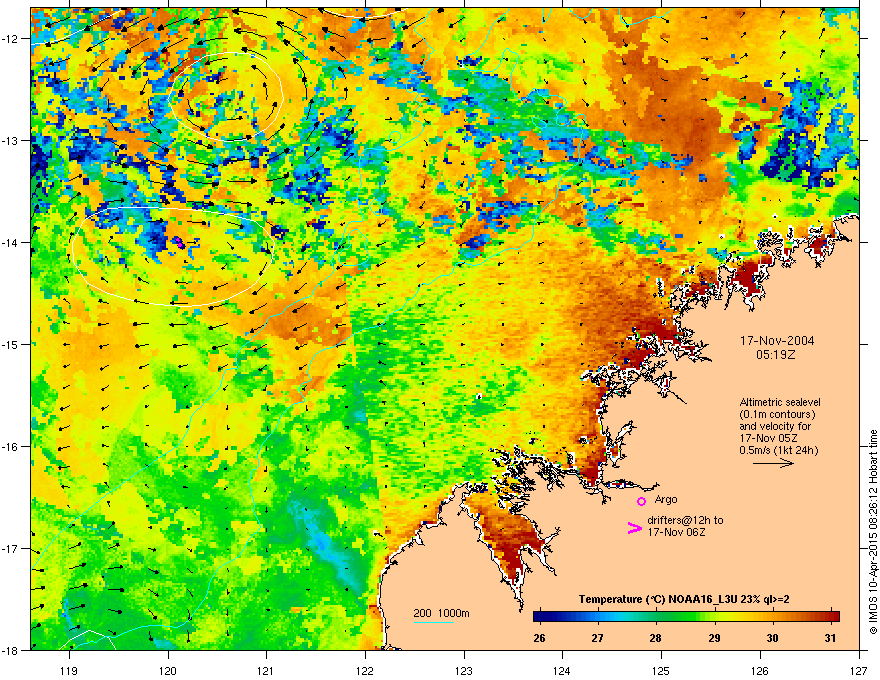Image resolution: width=880 pixels, height=680 pixels.
Task: Click the magenta Argo circle legend marker
Action: coord(641,501)
